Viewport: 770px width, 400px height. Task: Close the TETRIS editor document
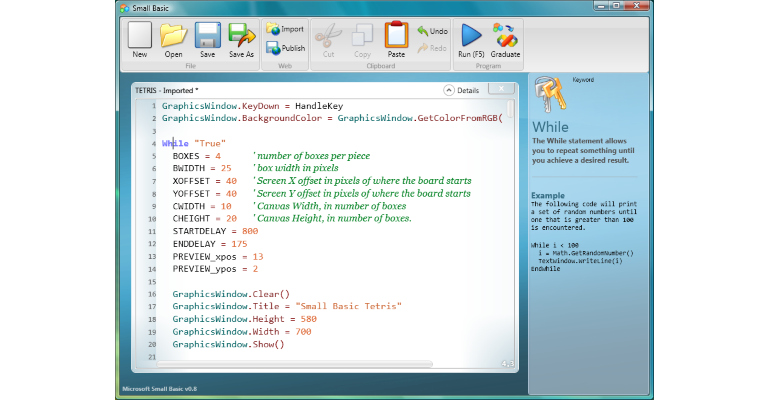[x=501, y=88]
